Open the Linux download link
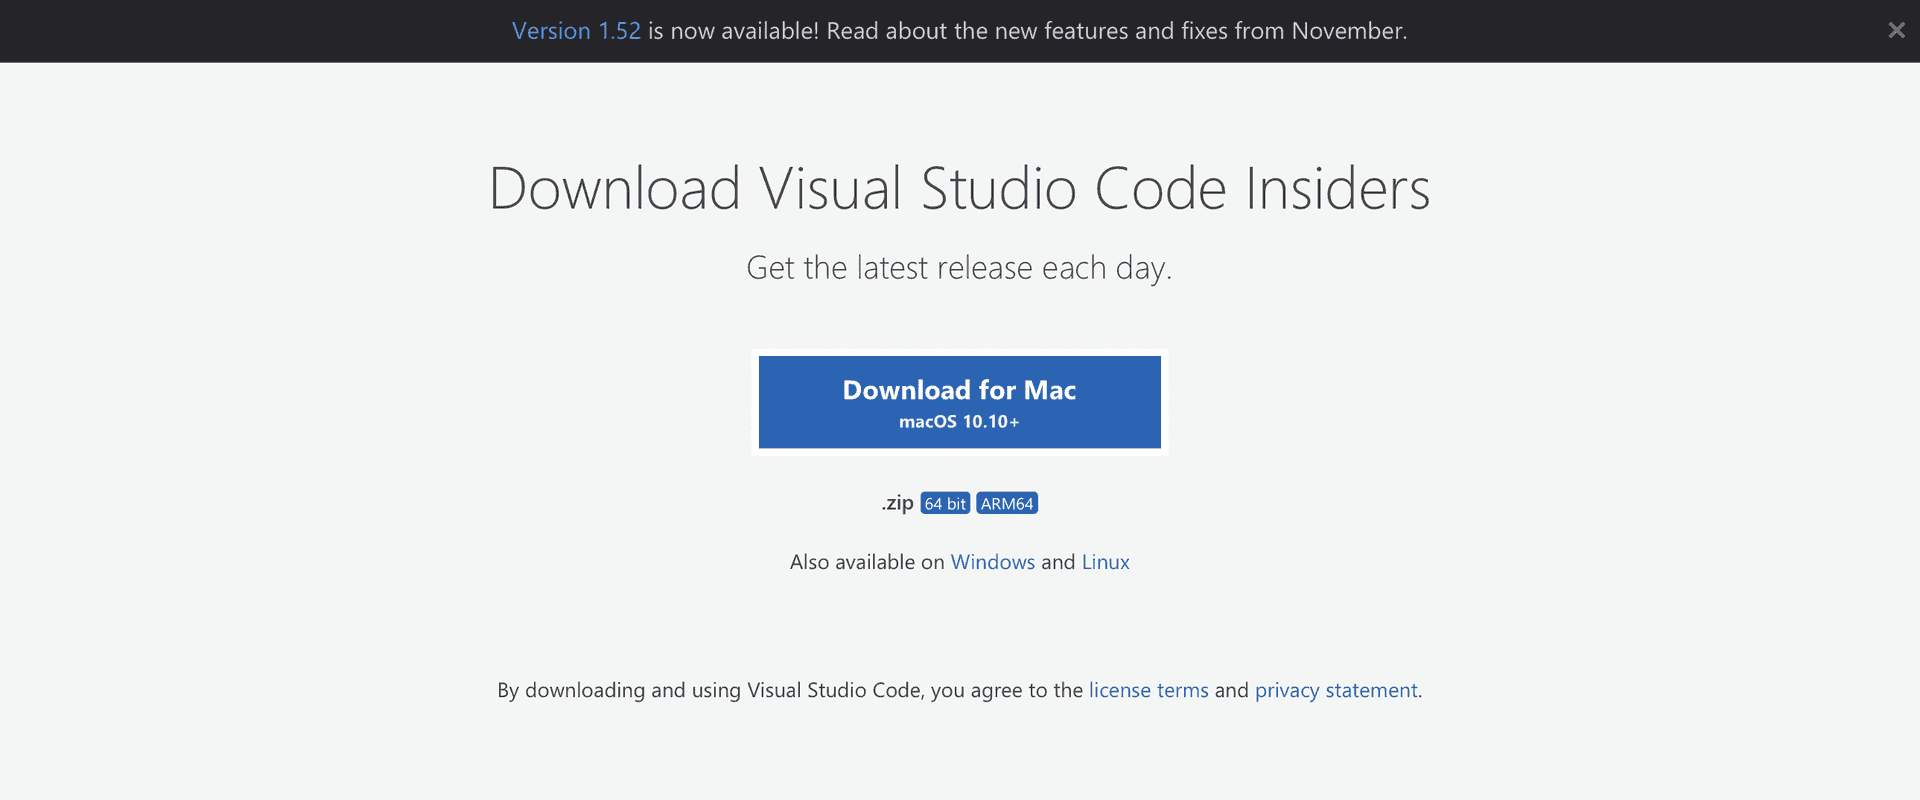Image resolution: width=1920 pixels, height=800 pixels. tap(1105, 562)
